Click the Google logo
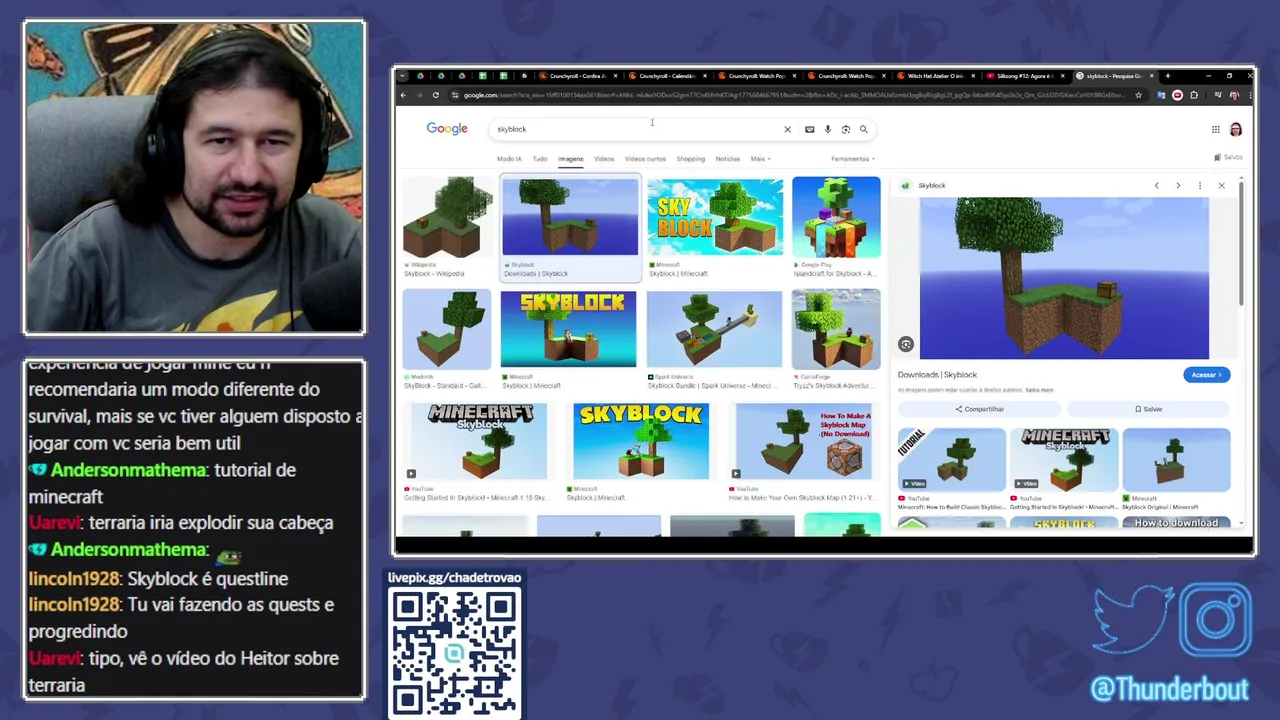 [447, 129]
